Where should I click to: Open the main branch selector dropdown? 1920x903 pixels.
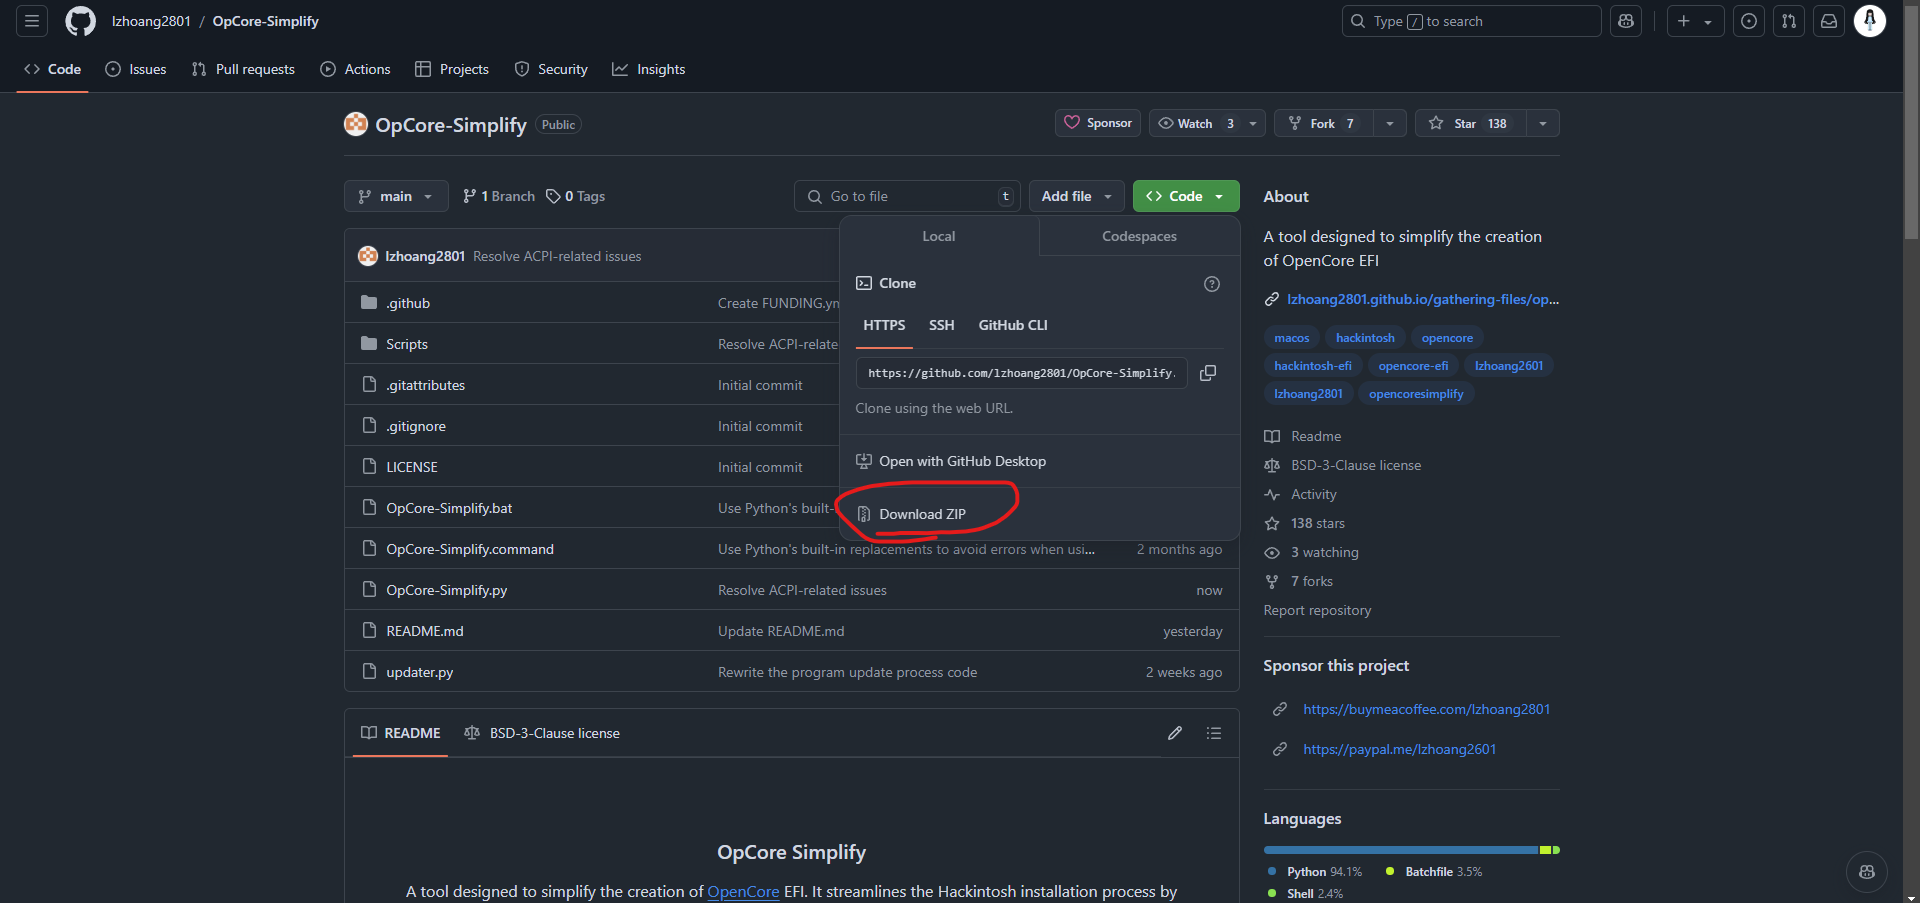pos(396,196)
